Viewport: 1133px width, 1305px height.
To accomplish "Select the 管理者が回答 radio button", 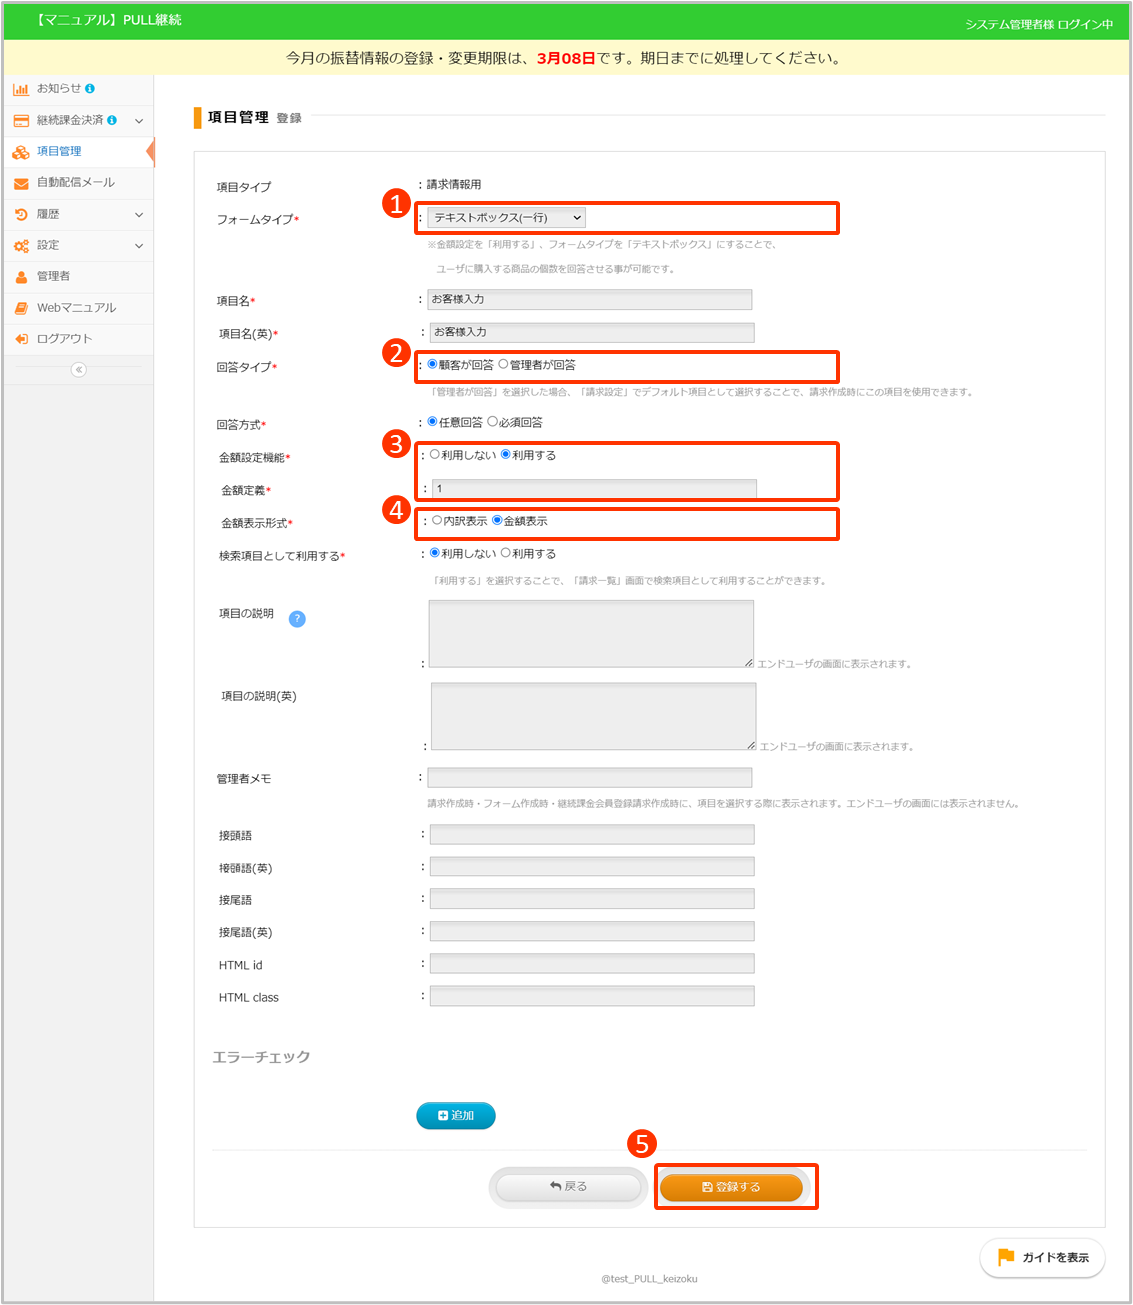I will [x=503, y=365].
